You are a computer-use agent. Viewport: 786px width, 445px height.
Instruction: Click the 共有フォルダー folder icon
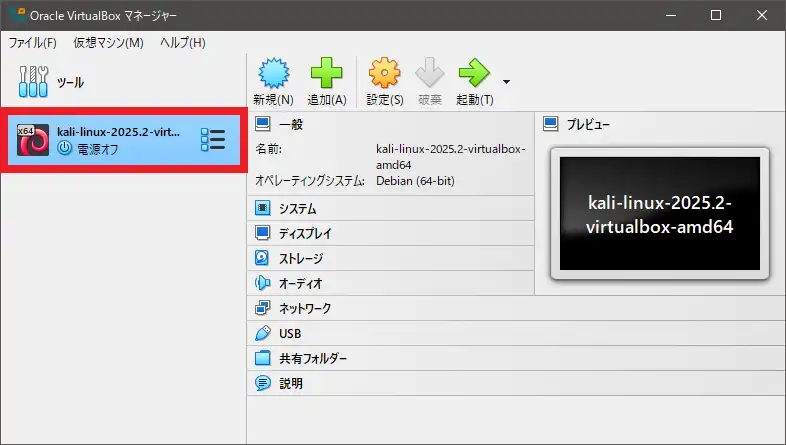[263, 358]
